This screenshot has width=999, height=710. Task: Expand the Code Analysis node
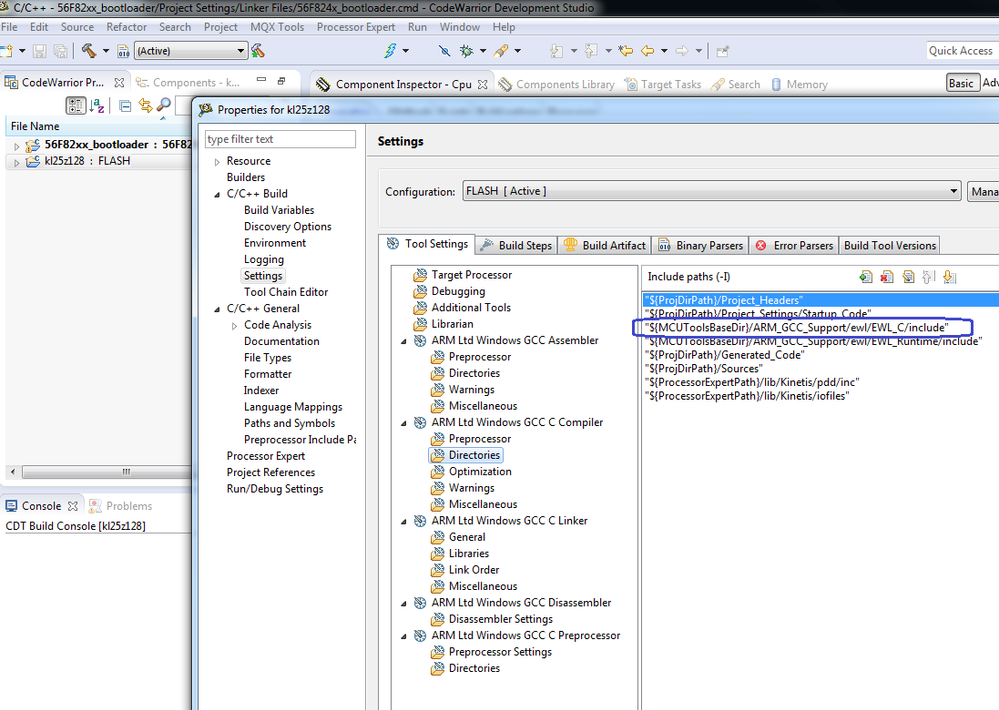coord(234,326)
